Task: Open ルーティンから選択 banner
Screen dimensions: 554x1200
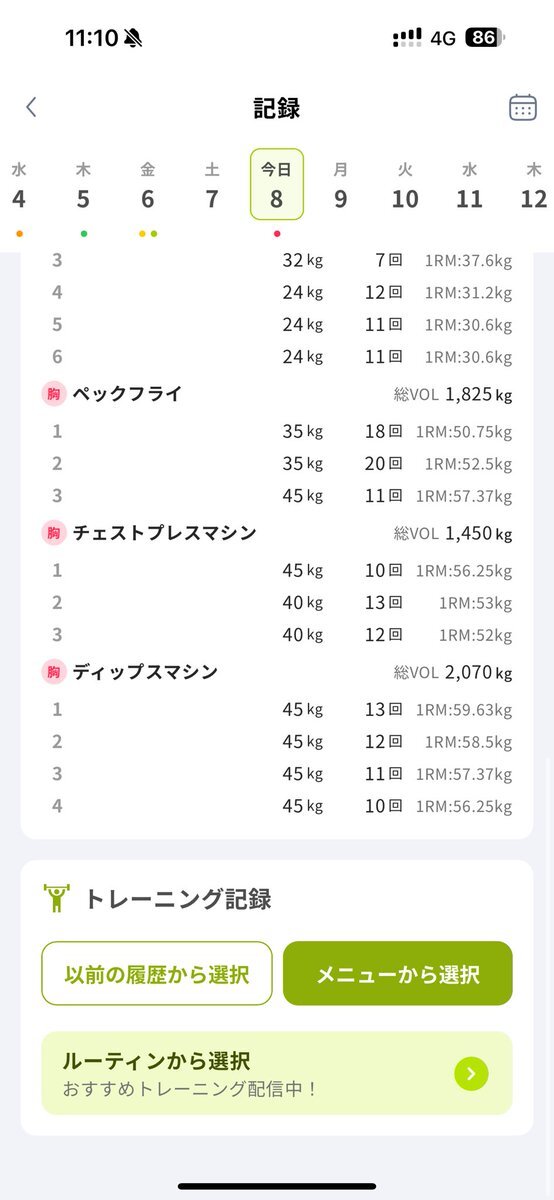Action: (x=277, y=1073)
